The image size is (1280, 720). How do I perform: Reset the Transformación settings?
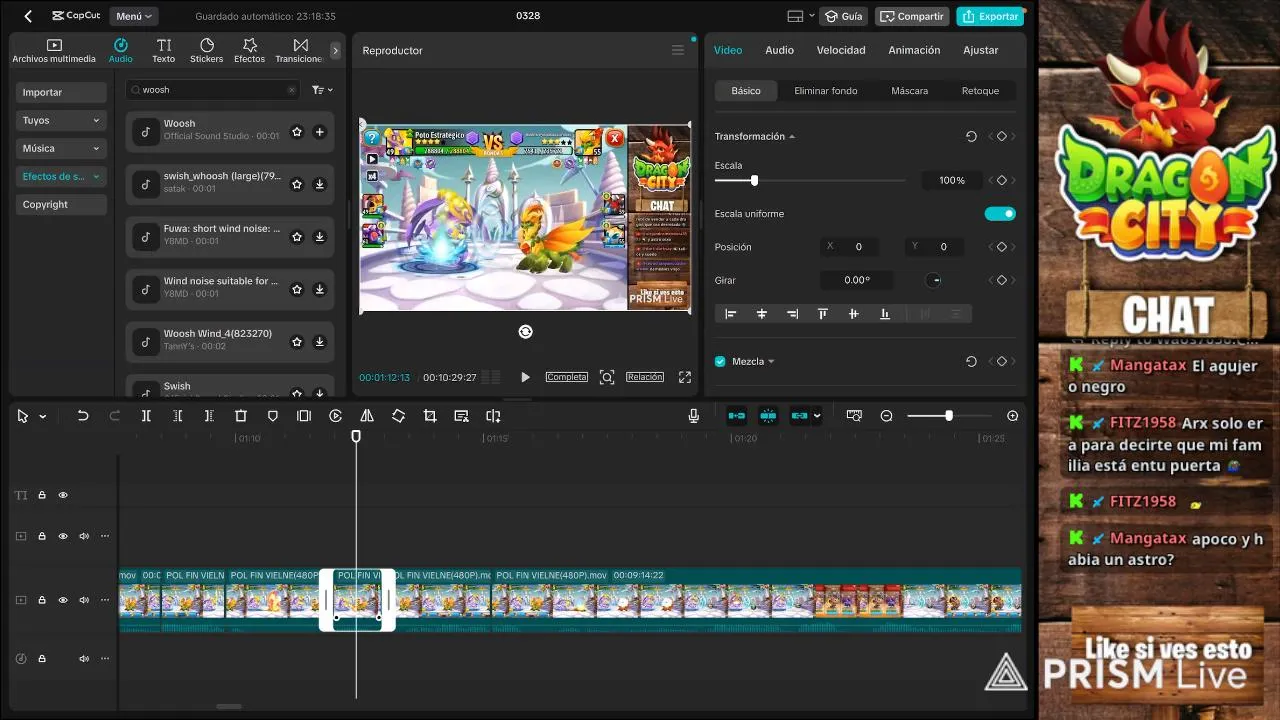click(971, 137)
